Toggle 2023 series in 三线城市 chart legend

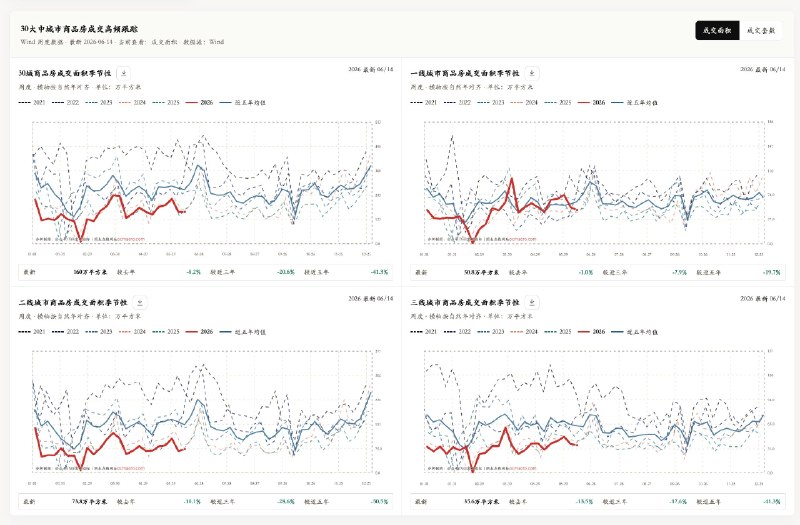(491, 332)
